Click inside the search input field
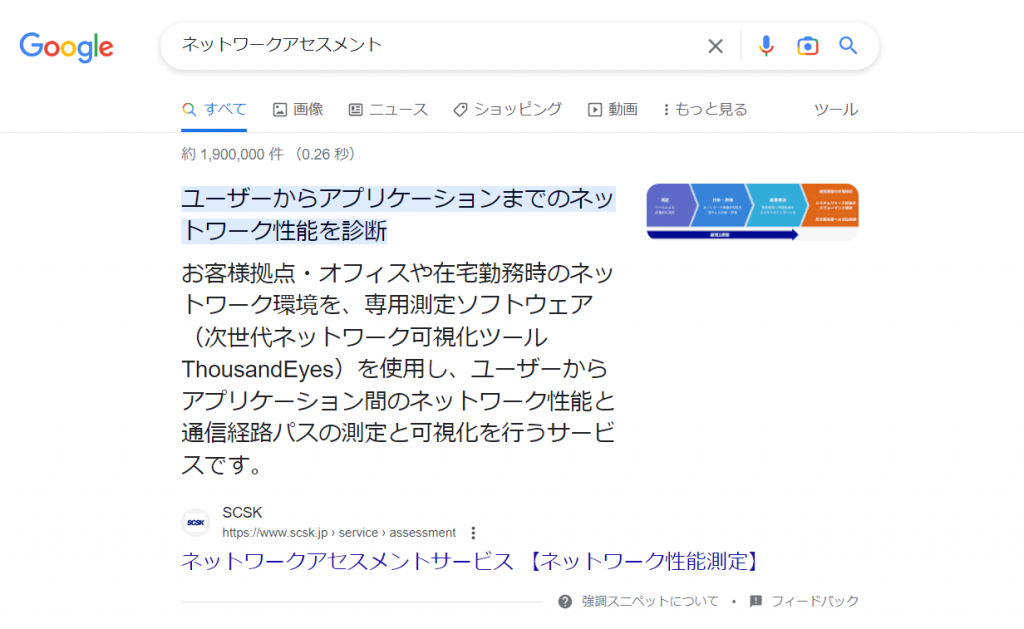Screen dimensions: 1024x629 point(400,45)
